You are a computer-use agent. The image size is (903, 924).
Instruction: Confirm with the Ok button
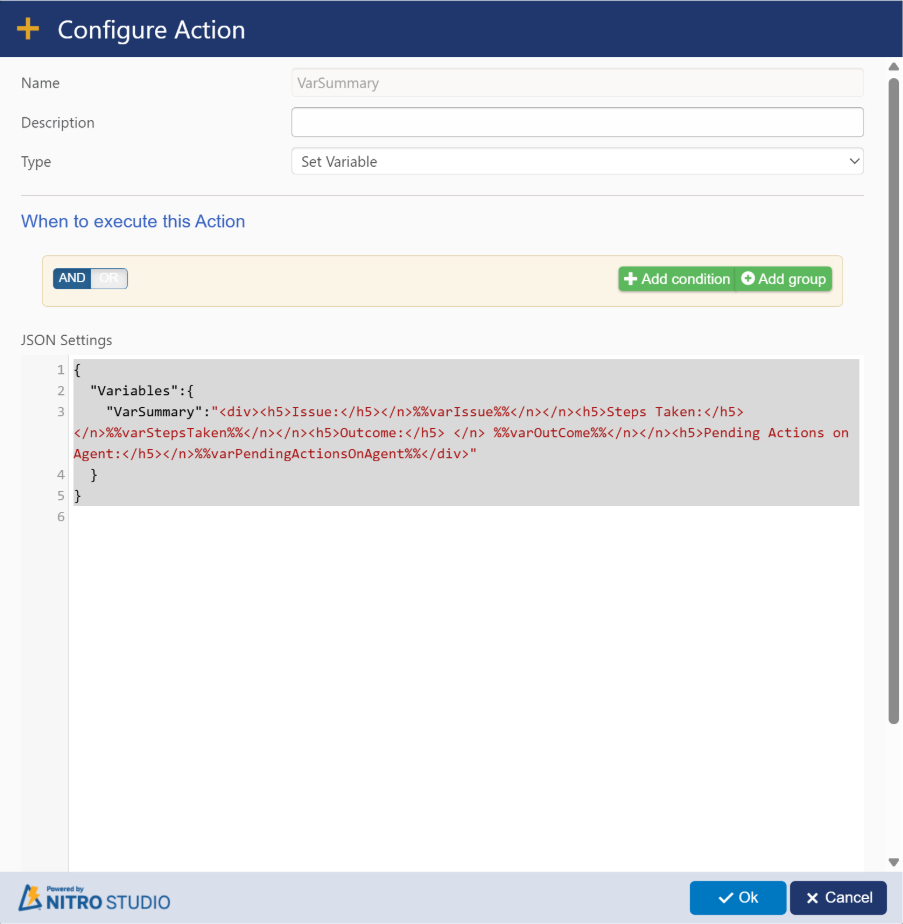pos(738,898)
